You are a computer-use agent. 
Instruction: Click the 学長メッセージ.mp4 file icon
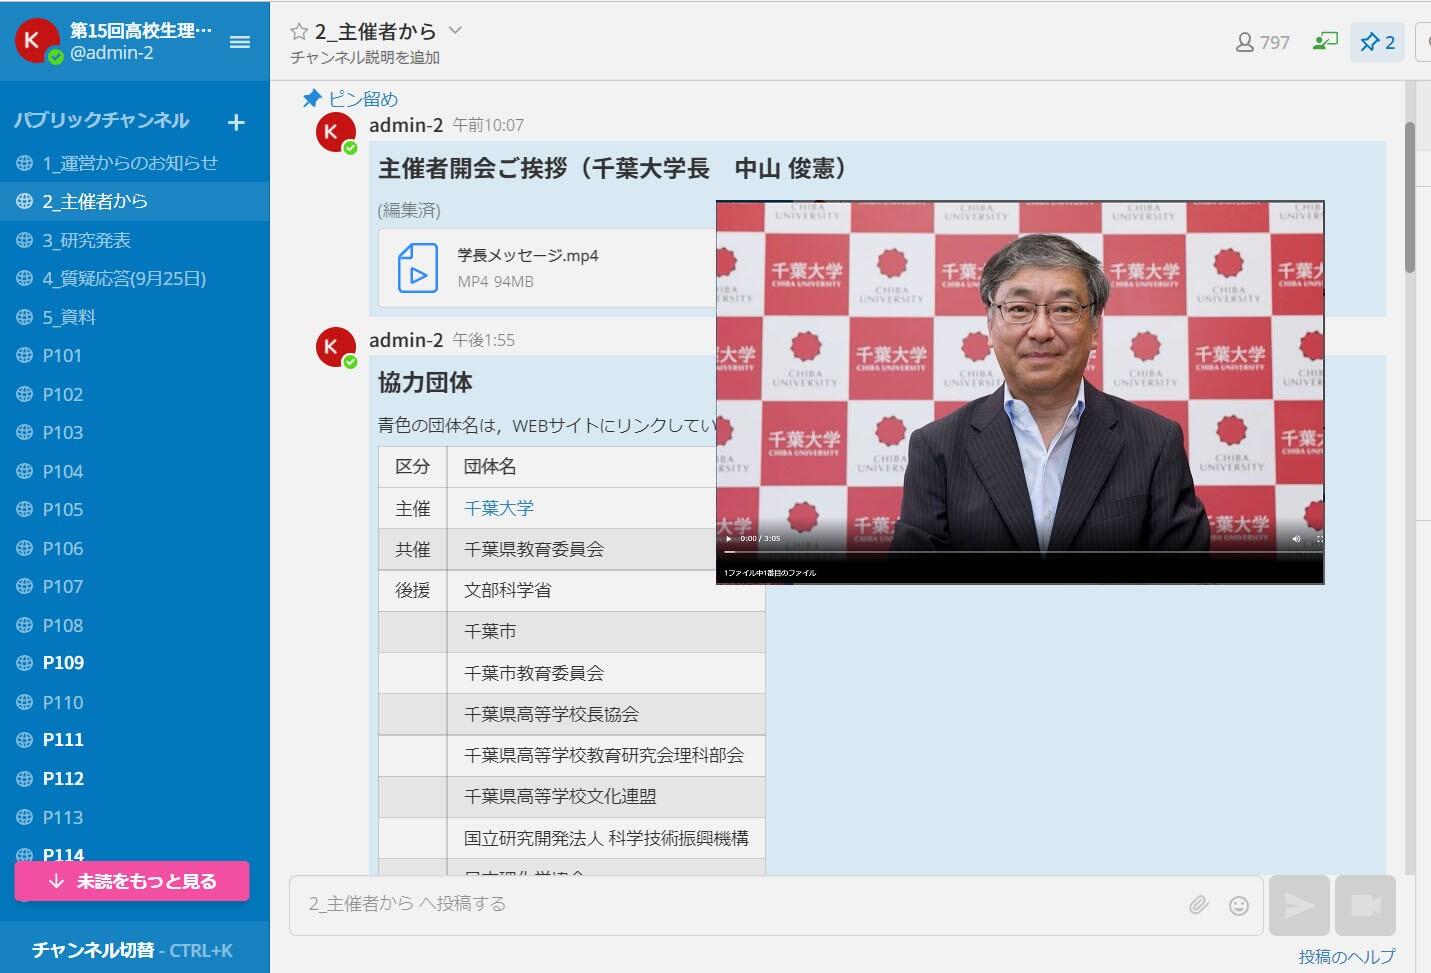[x=418, y=268]
